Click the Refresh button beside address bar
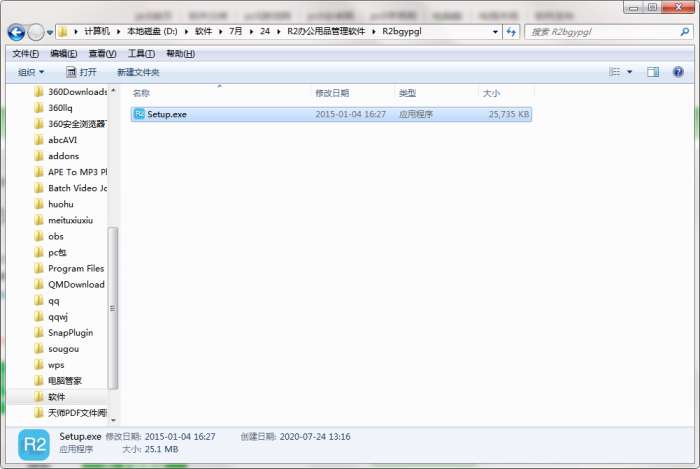Screen dimensions: 700x469 pyautogui.click(x=511, y=32)
